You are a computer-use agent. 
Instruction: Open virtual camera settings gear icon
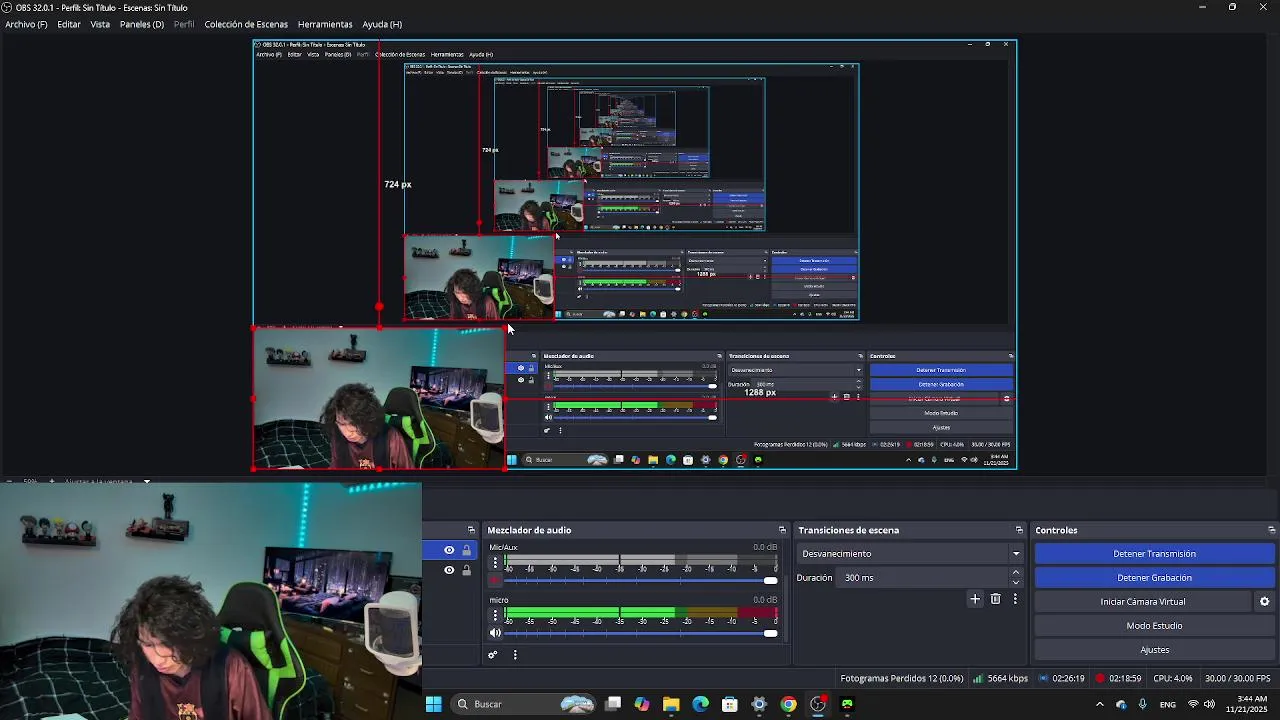(x=1264, y=602)
